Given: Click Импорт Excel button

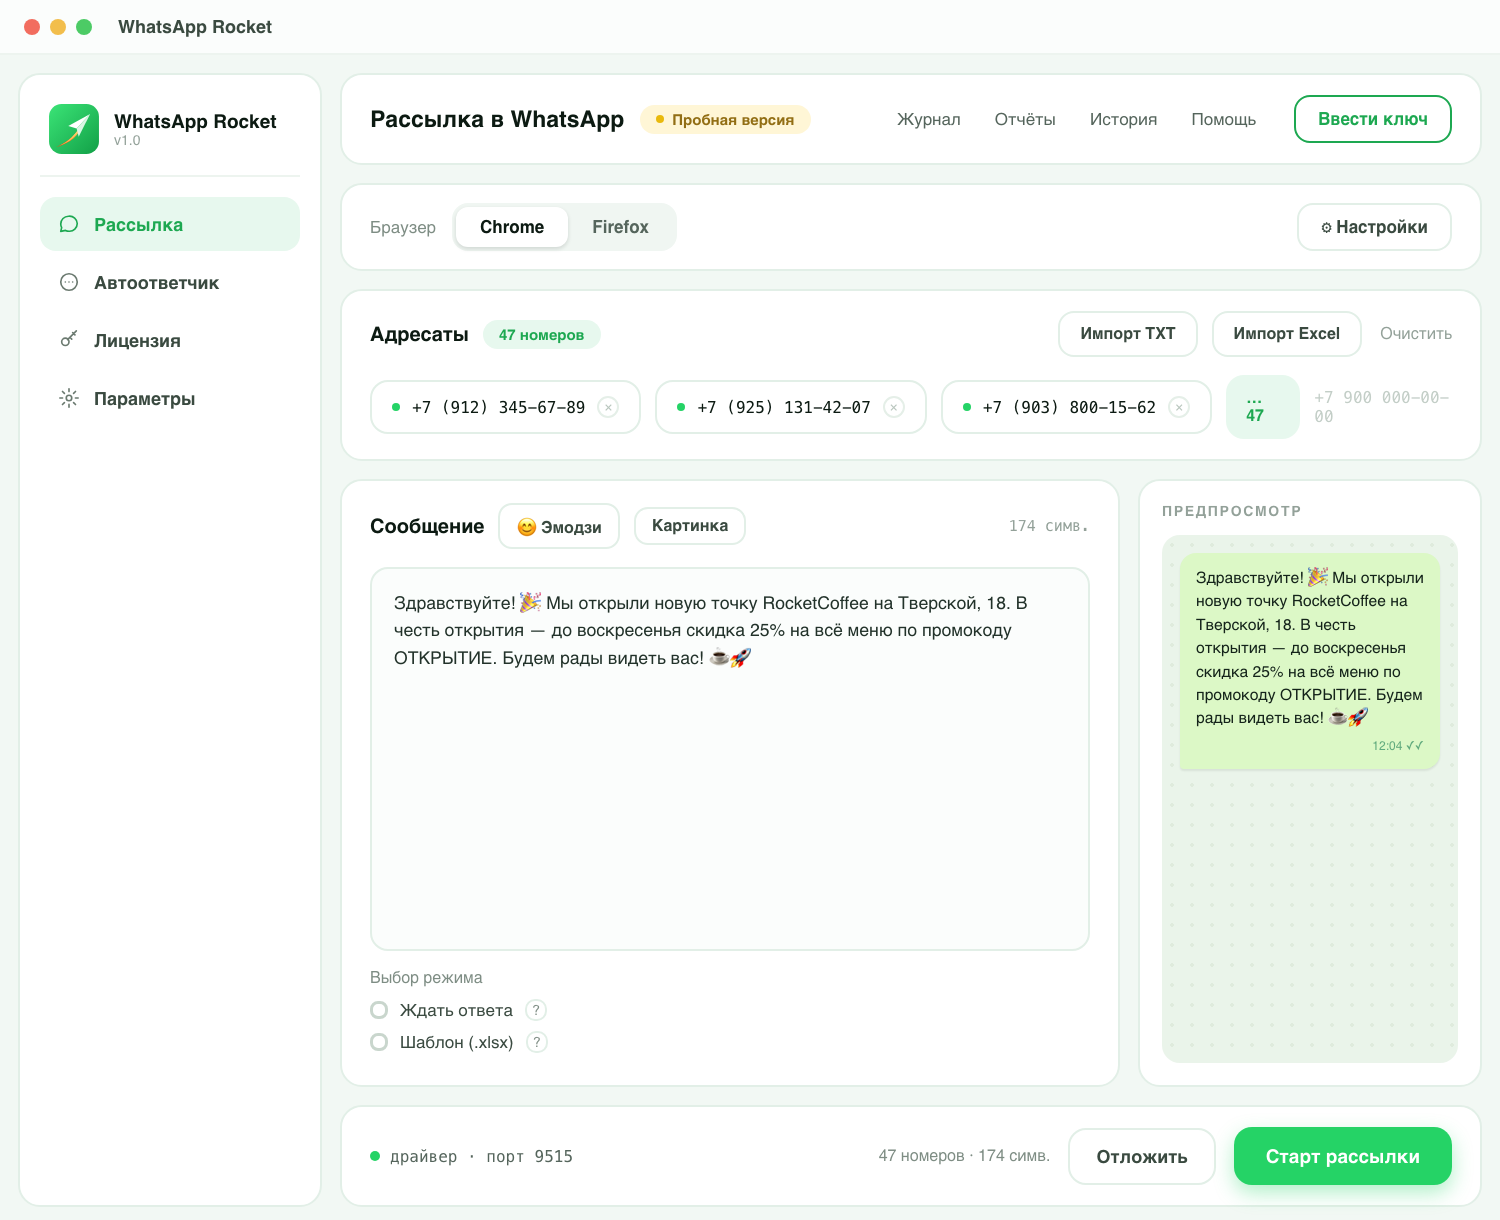Looking at the screenshot, I should point(1286,334).
